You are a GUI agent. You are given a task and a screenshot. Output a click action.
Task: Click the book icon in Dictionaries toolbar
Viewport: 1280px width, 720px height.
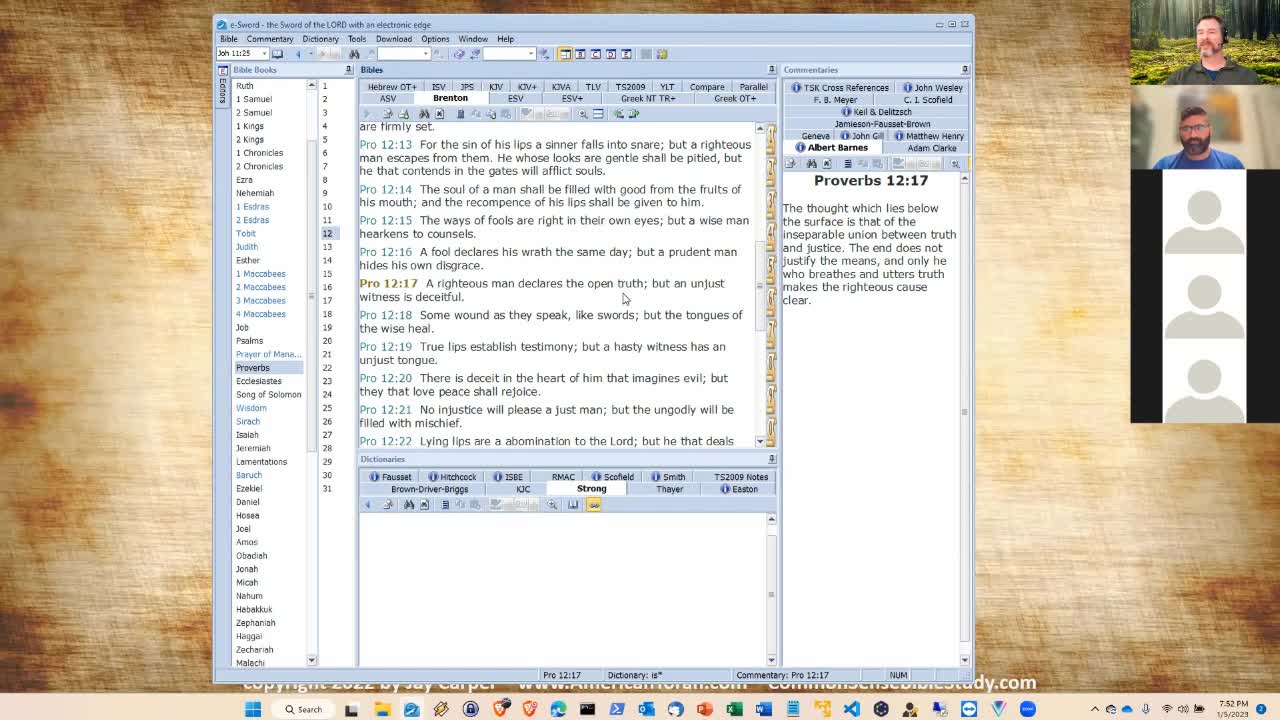point(573,505)
